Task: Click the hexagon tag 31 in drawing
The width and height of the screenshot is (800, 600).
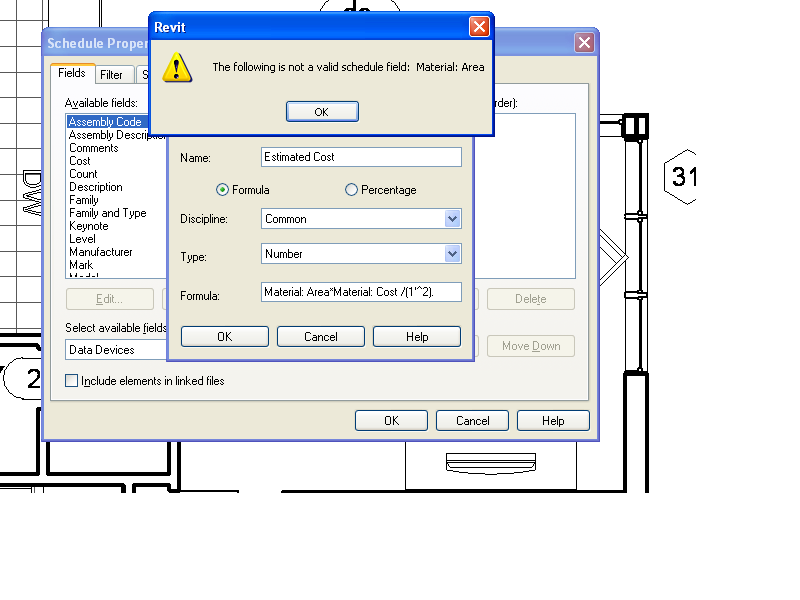Action: tap(680, 177)
